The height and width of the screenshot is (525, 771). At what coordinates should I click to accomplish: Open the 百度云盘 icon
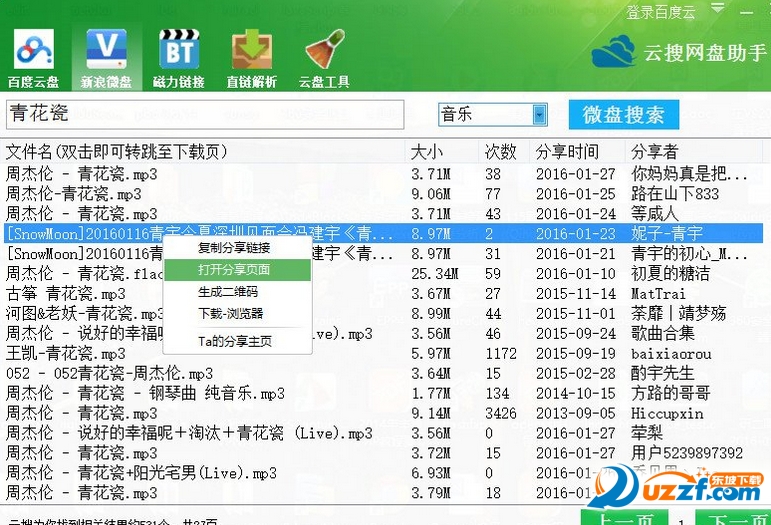33,59
